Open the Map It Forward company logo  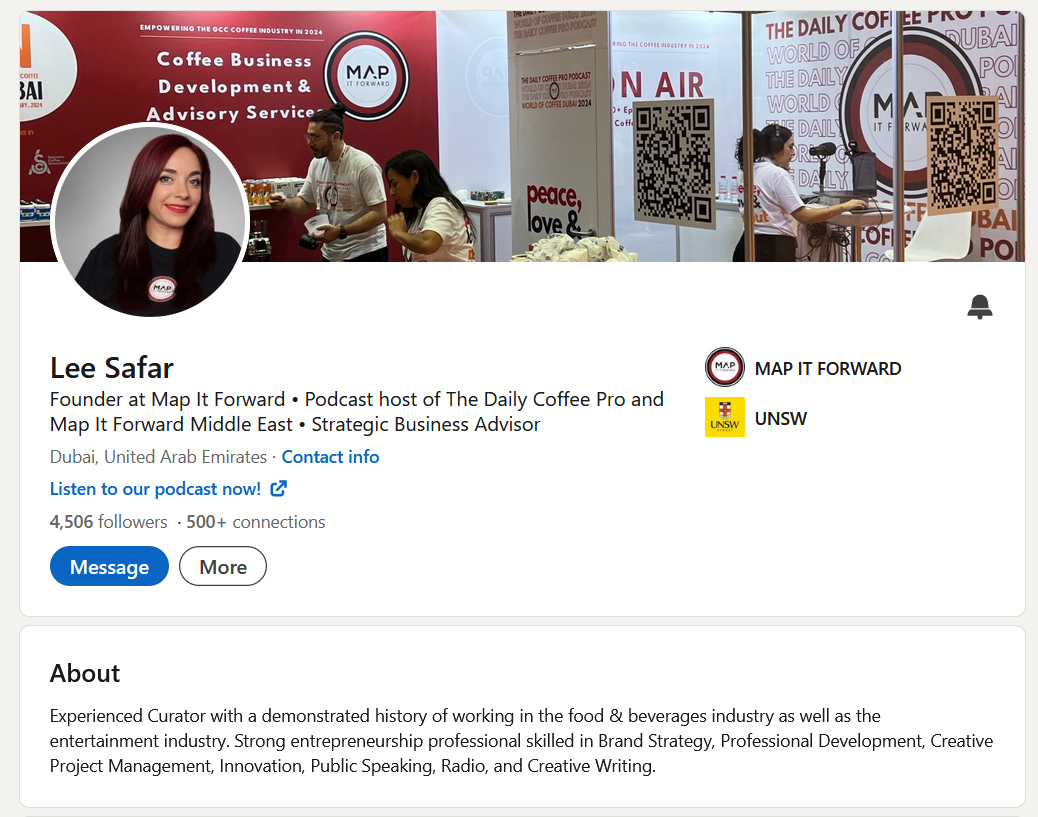725,367
